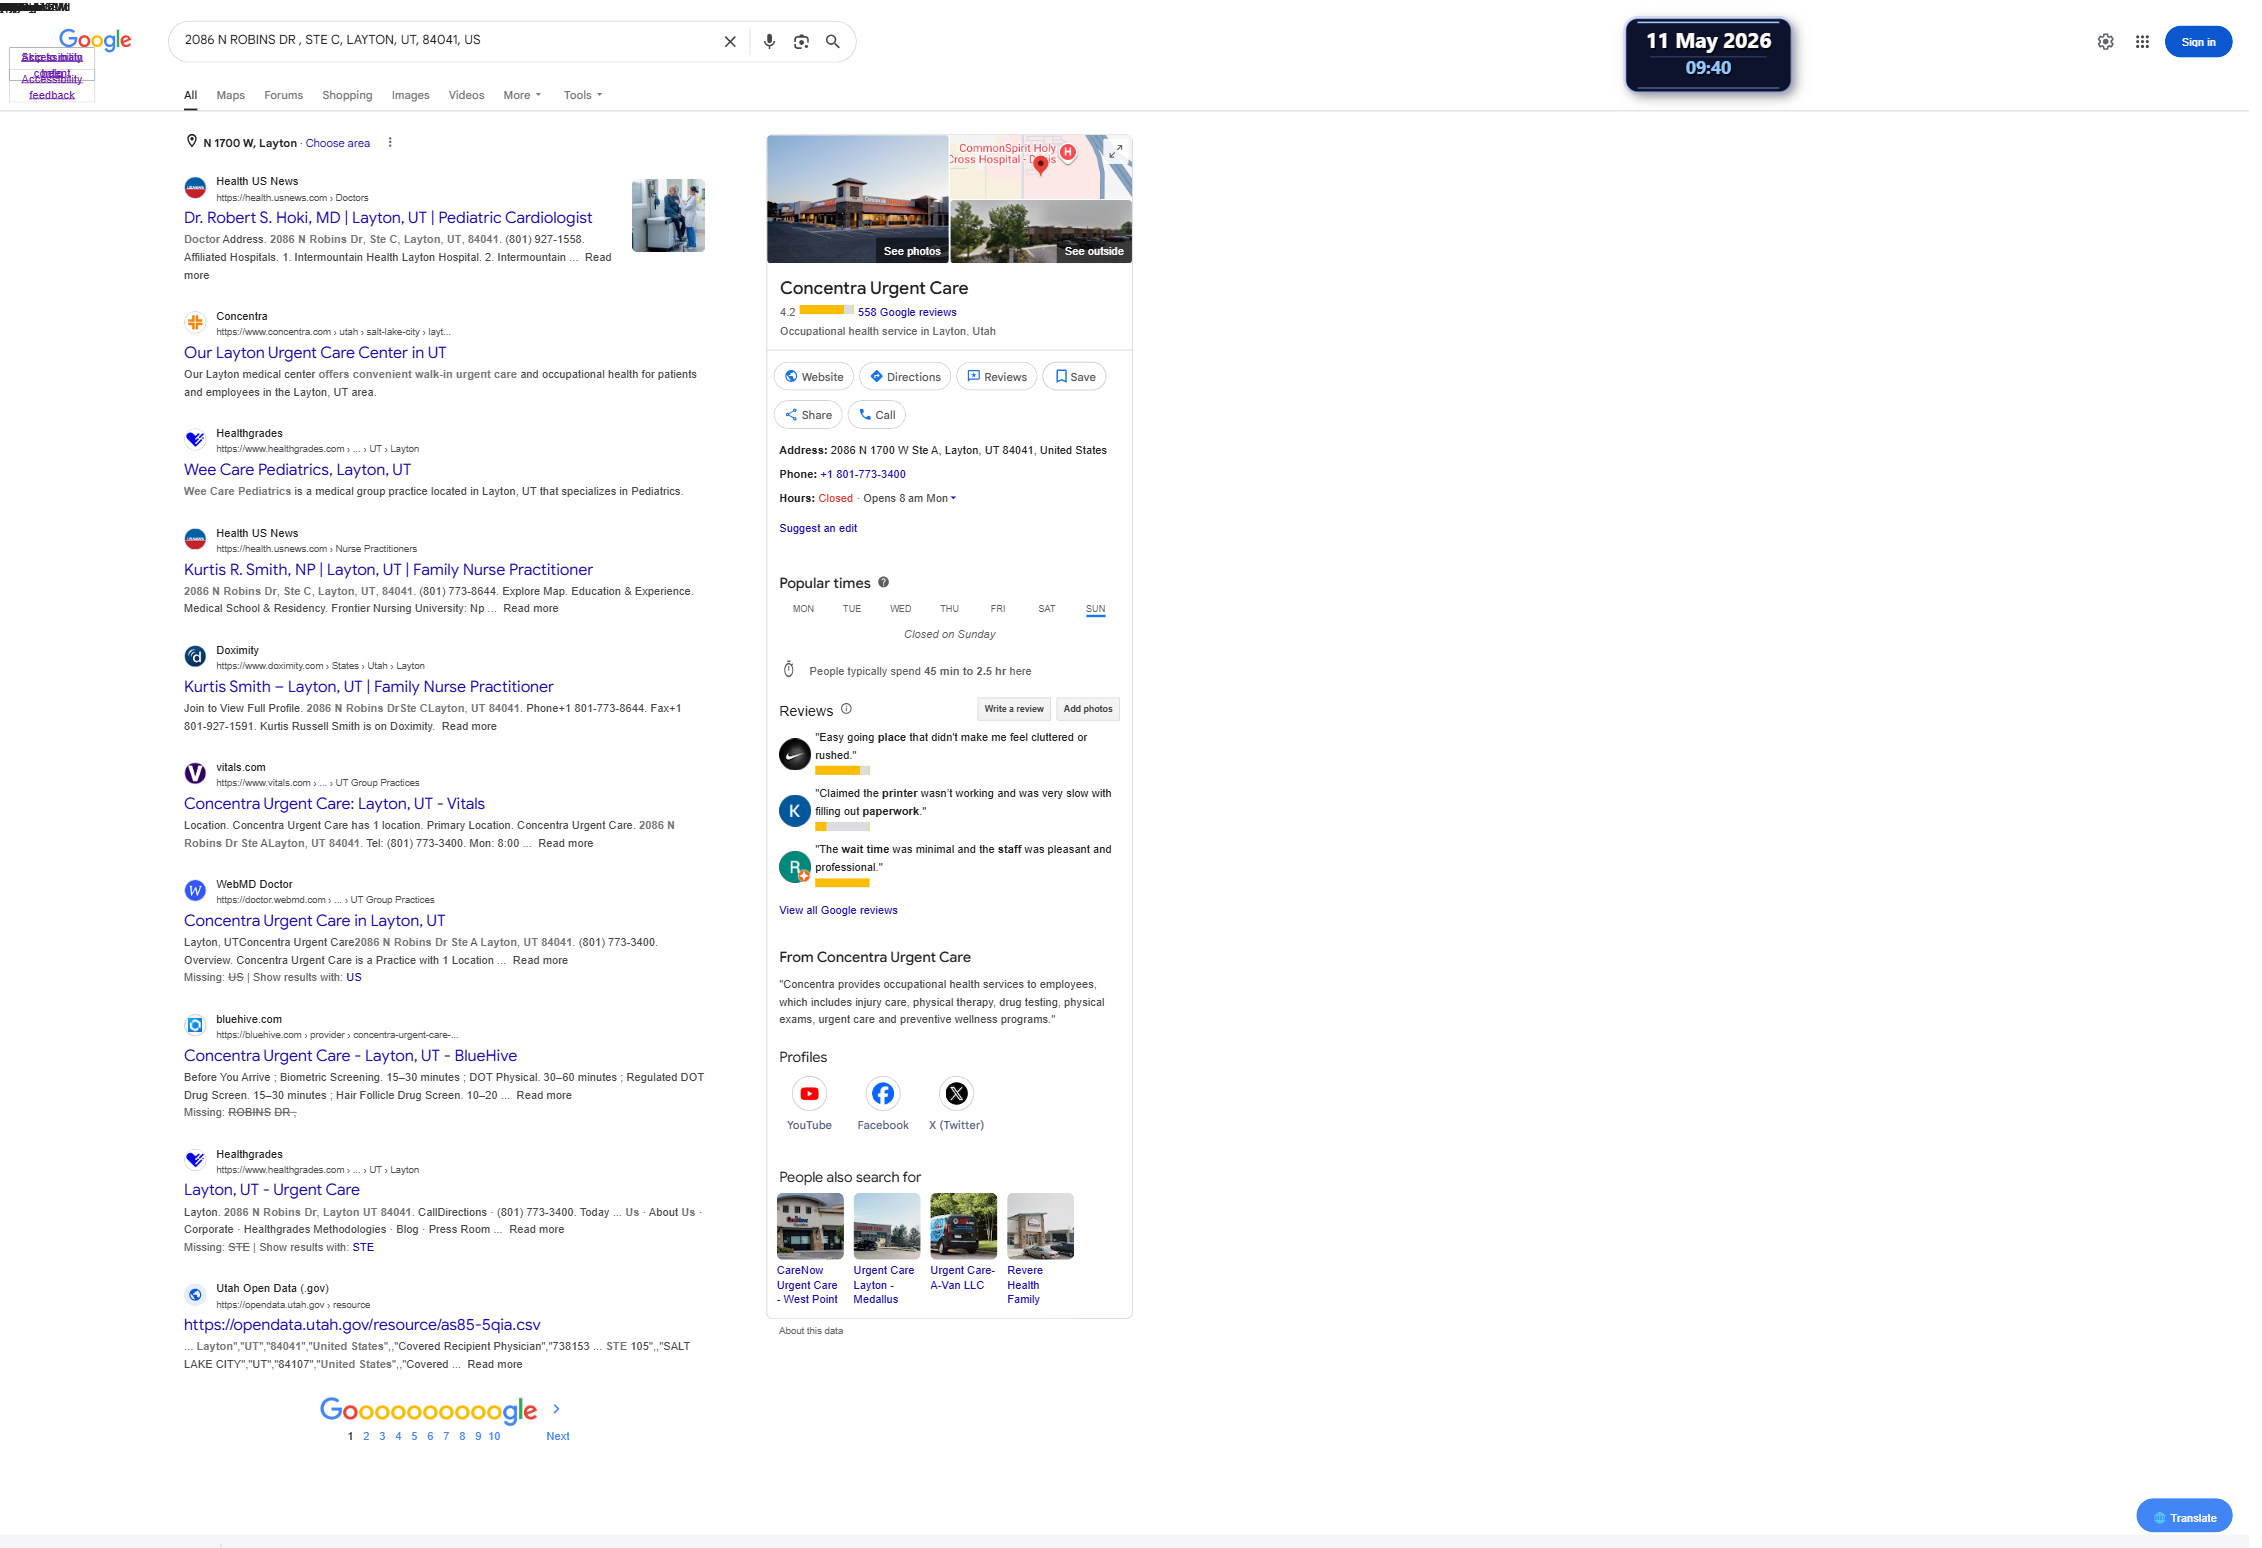Click the red map pin on the map
Image resolution: width=2262 pixels, height=1548 pixels.
click(1040, 165)
